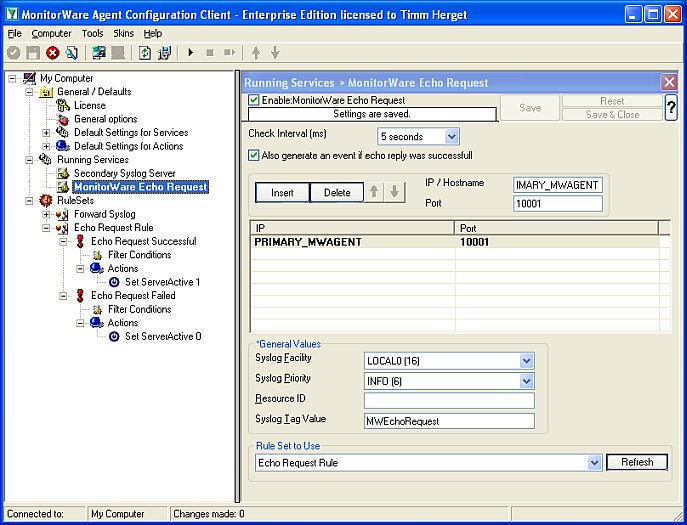Click the My Computer icon in tree
The image size is (687, 525).
tap(29, 78)
